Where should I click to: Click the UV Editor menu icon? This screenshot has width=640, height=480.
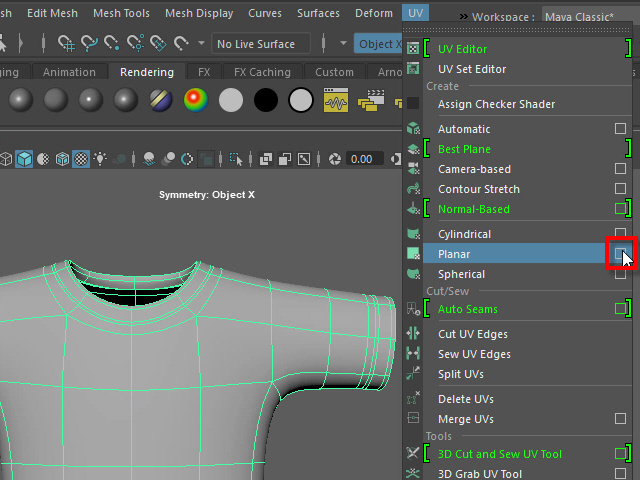[413, 49]
